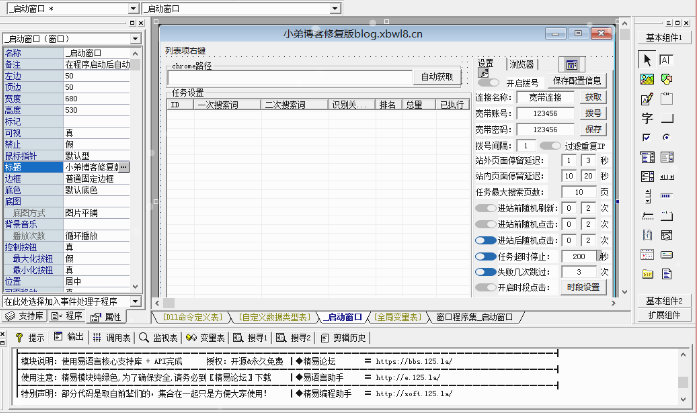
Task: Choose the checkbox component icon in palette
Action: tap(647, 137)
